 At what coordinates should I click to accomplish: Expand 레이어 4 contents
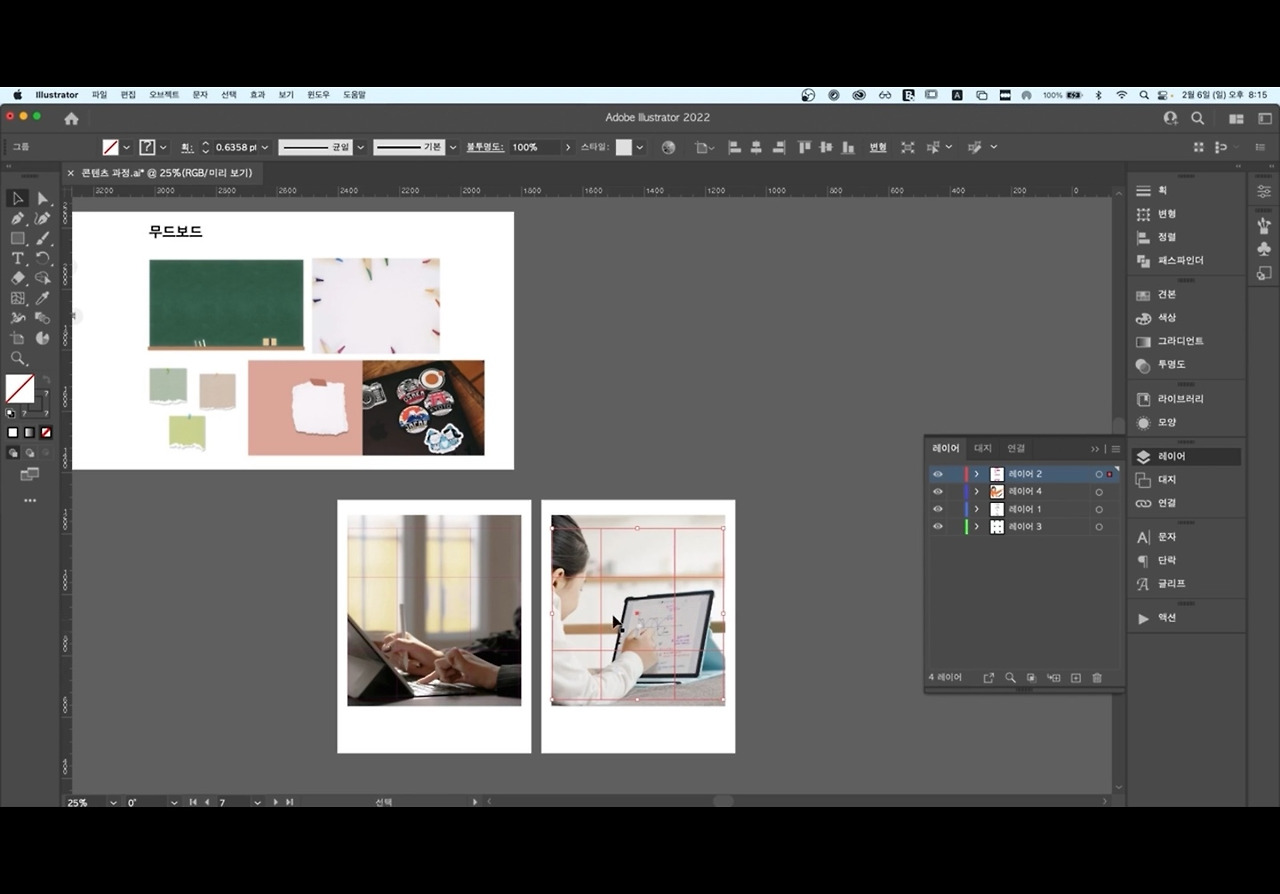977,492
